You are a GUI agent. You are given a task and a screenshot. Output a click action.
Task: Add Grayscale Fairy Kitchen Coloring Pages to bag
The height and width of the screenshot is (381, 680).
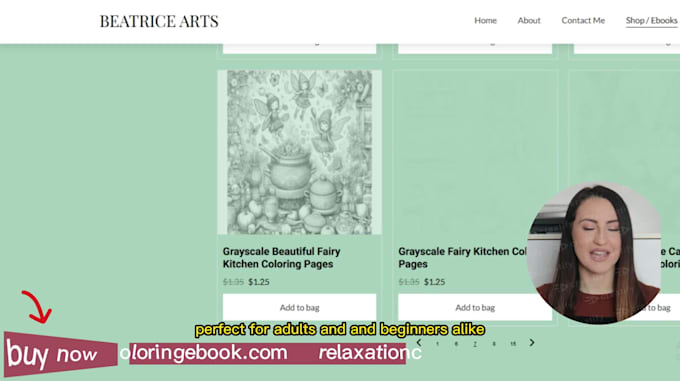(475, 307)
